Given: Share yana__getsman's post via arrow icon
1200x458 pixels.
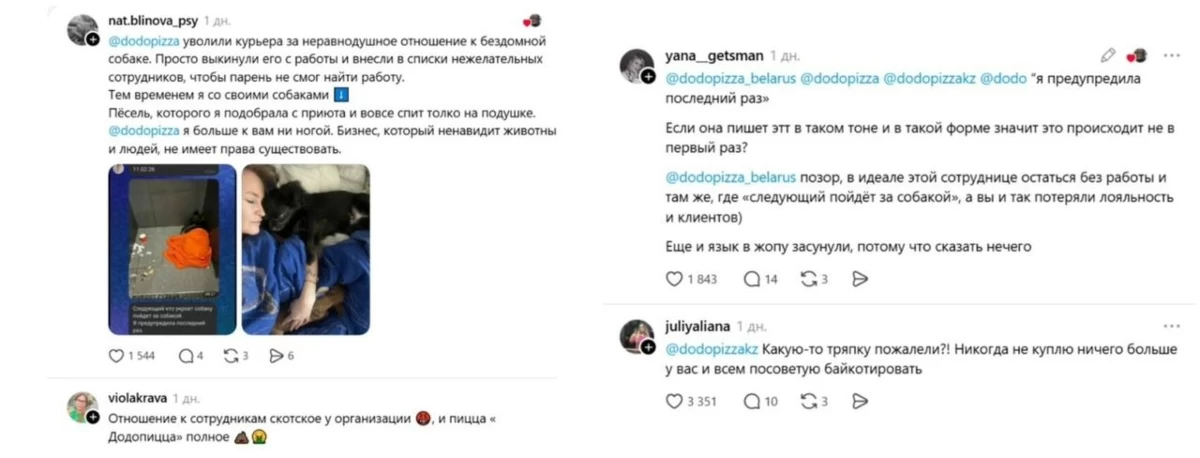Looking at the screenshot, I should click(x=859, y=280).
